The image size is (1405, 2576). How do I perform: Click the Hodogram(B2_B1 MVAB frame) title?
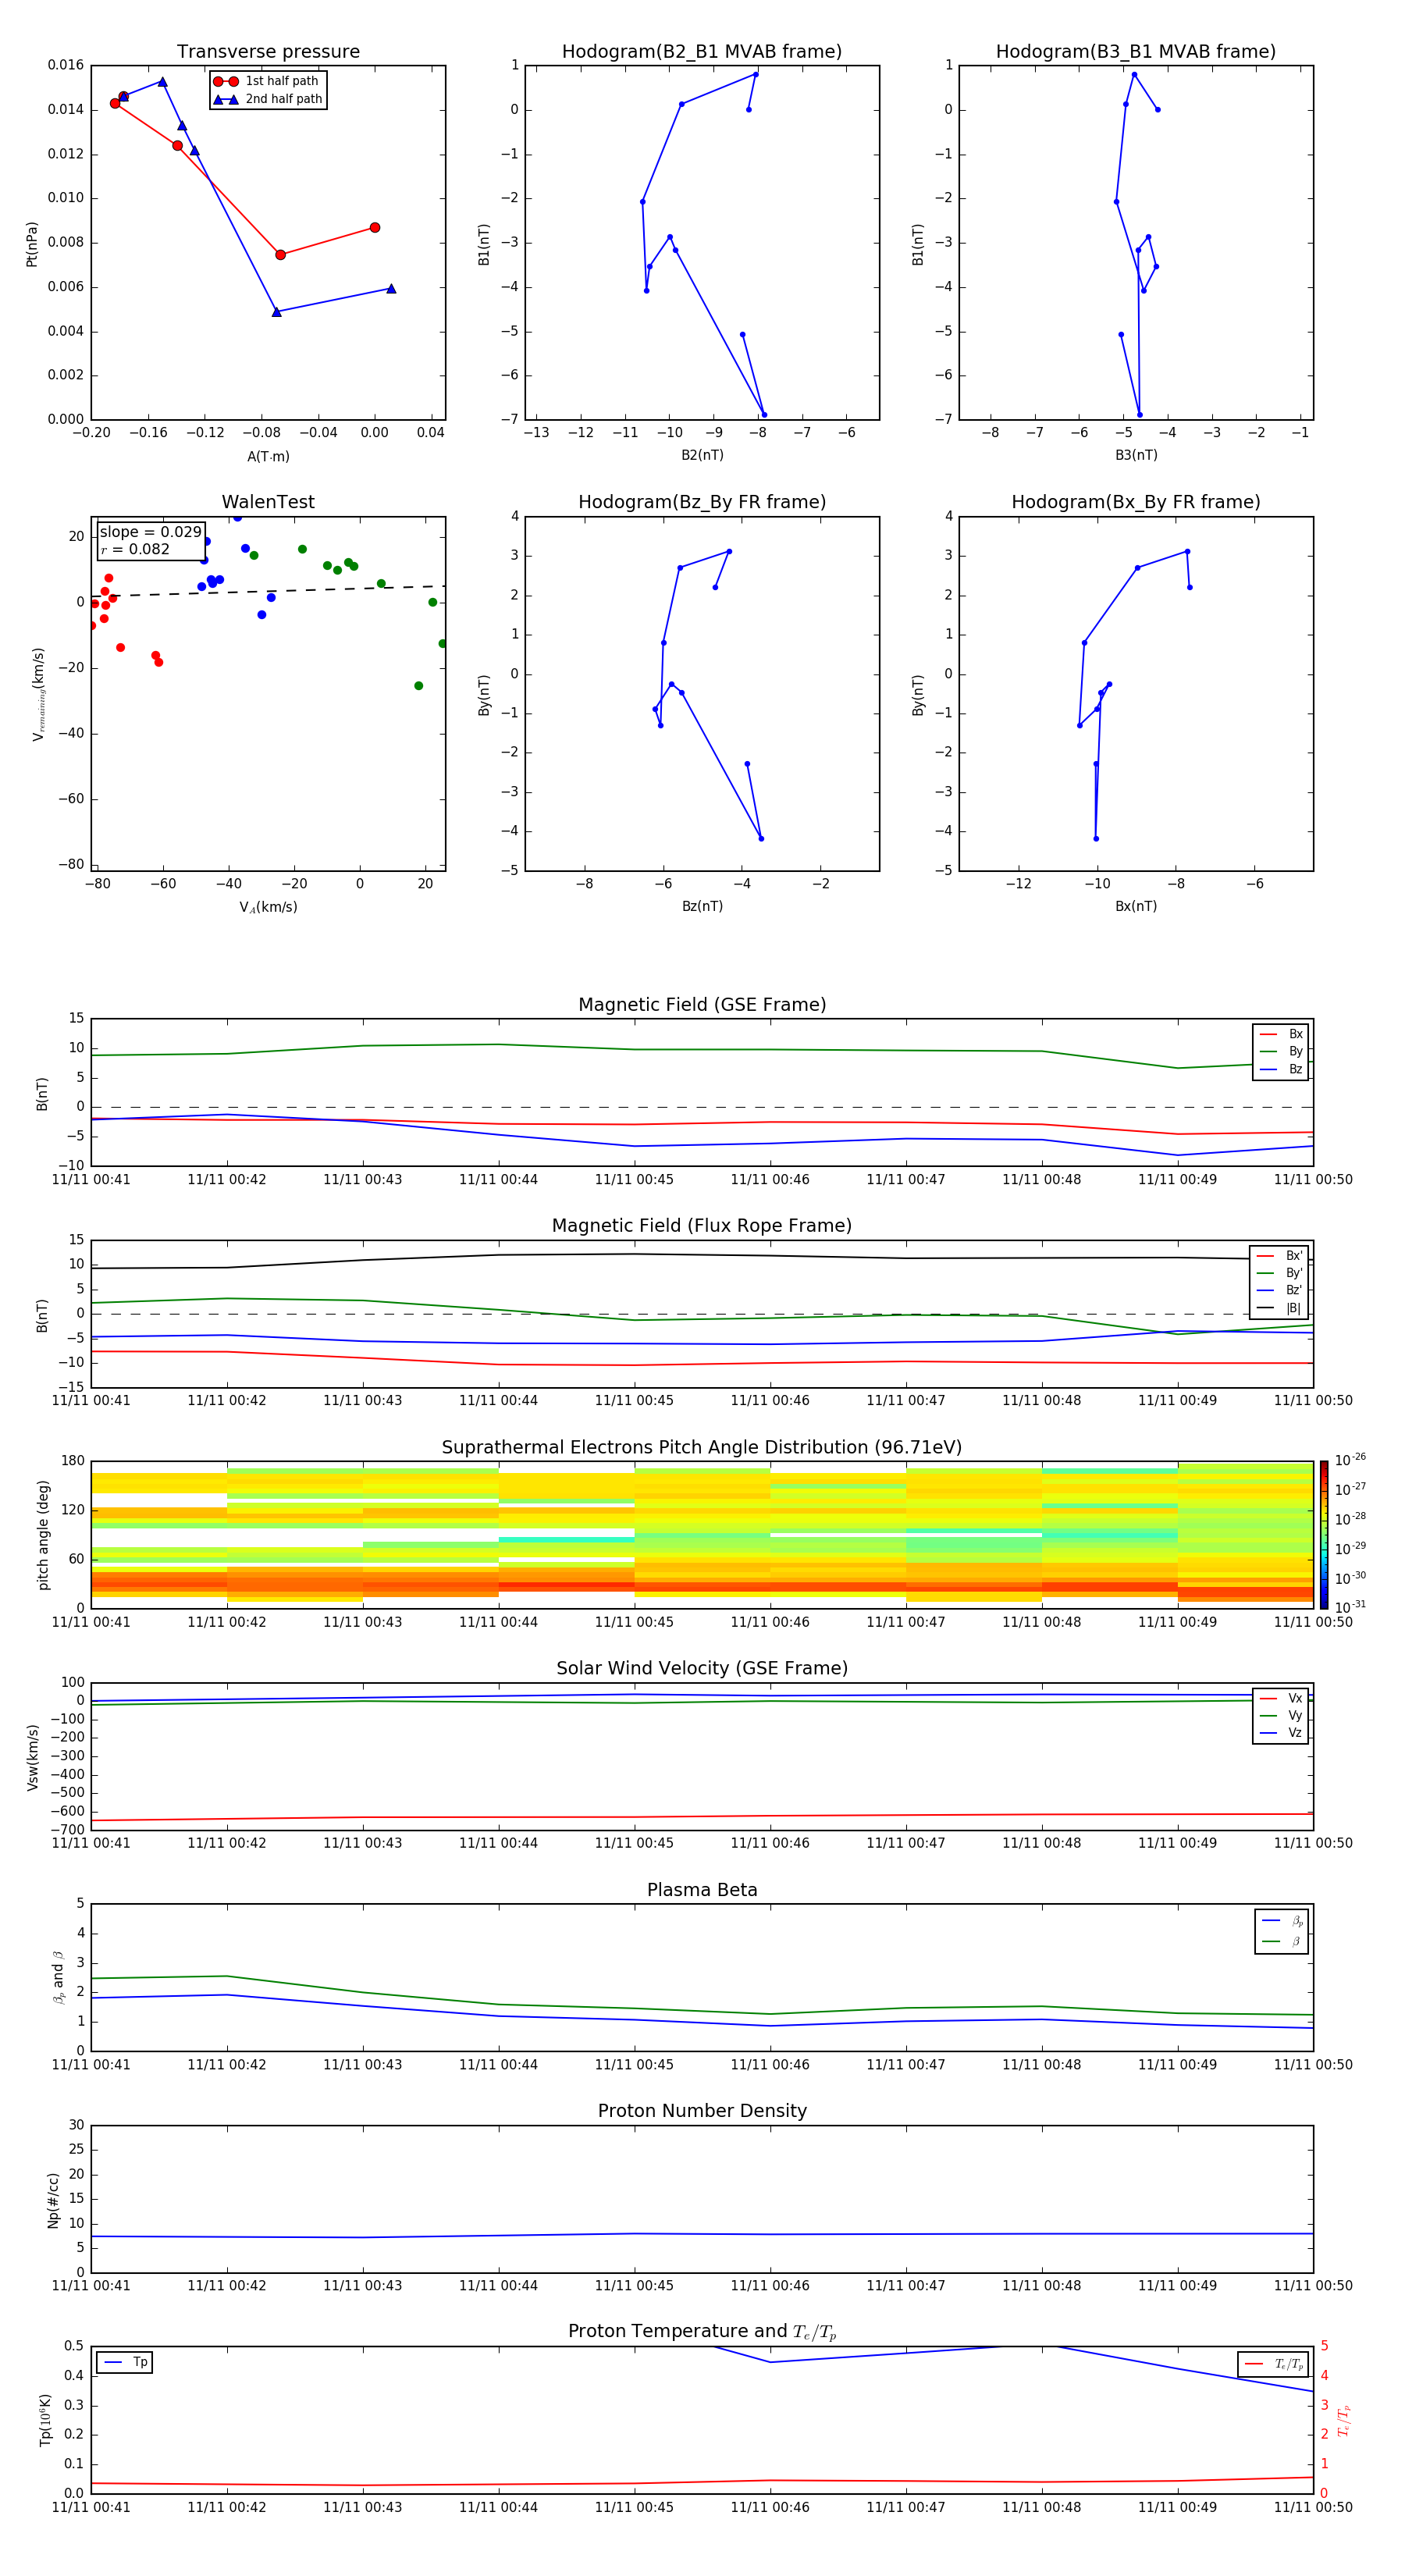coord(702,51)
